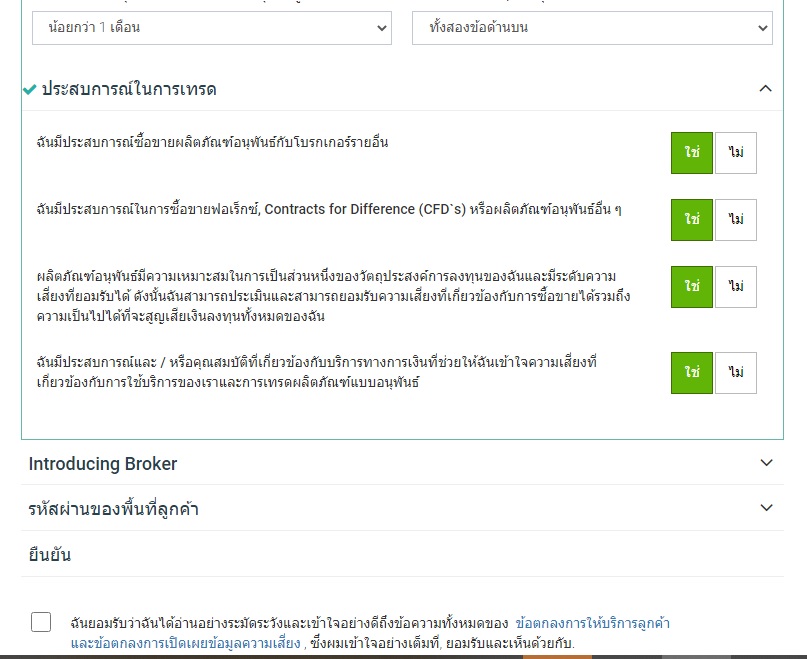The width and height of the screenshot is (807, 659).
Task: Open the 'น้อยกว่า 1 เดือน' dropdown
Action: (x=211, y=28)
